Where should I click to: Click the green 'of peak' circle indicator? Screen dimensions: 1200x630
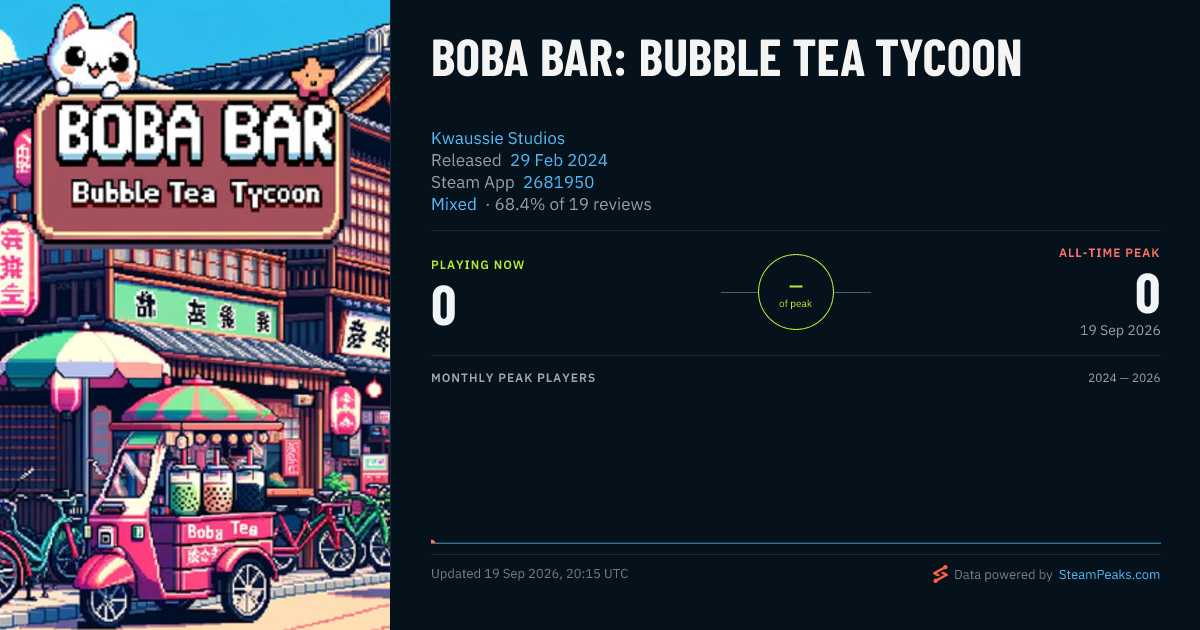coord(796,292)
